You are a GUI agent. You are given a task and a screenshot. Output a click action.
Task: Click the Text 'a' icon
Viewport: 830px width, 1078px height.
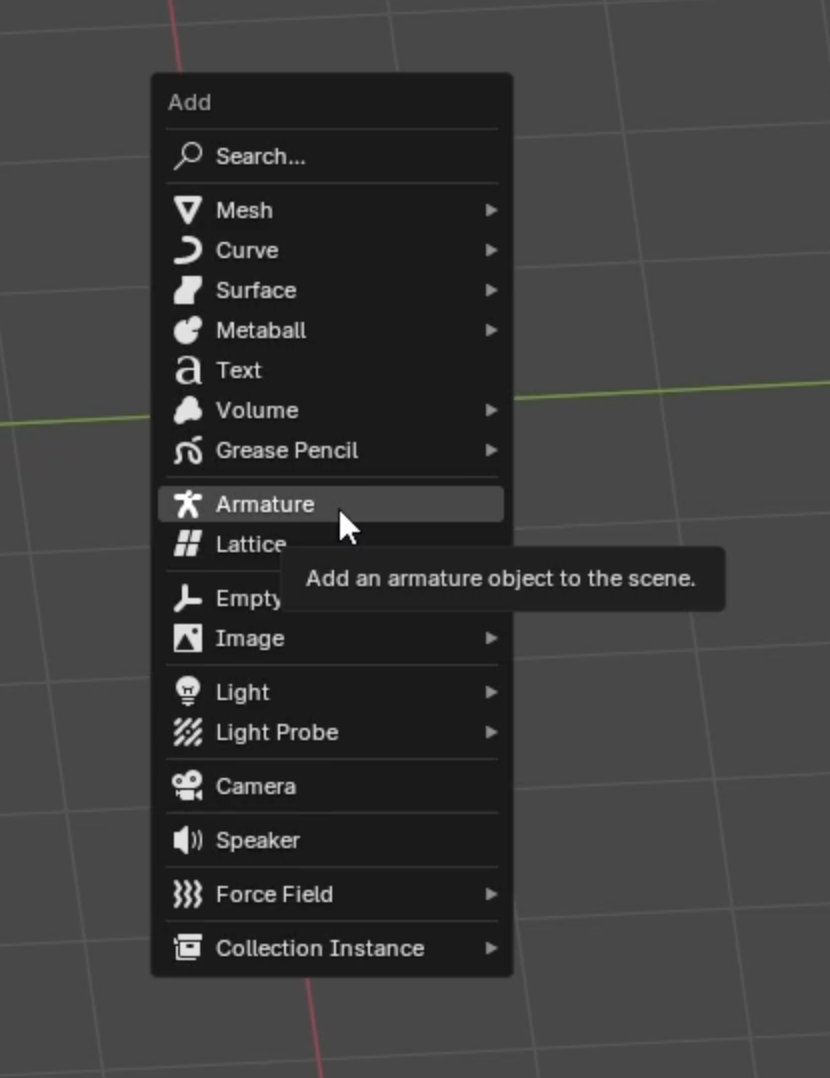188,370
